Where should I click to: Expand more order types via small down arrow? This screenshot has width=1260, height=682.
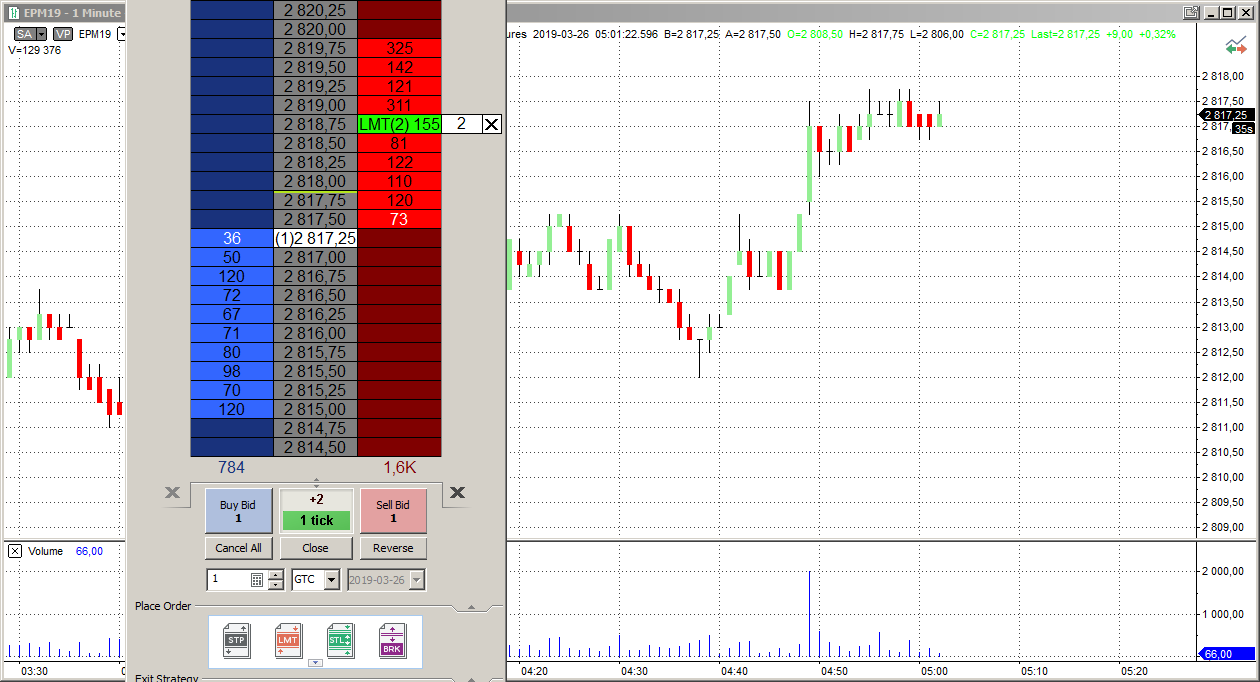315,662
